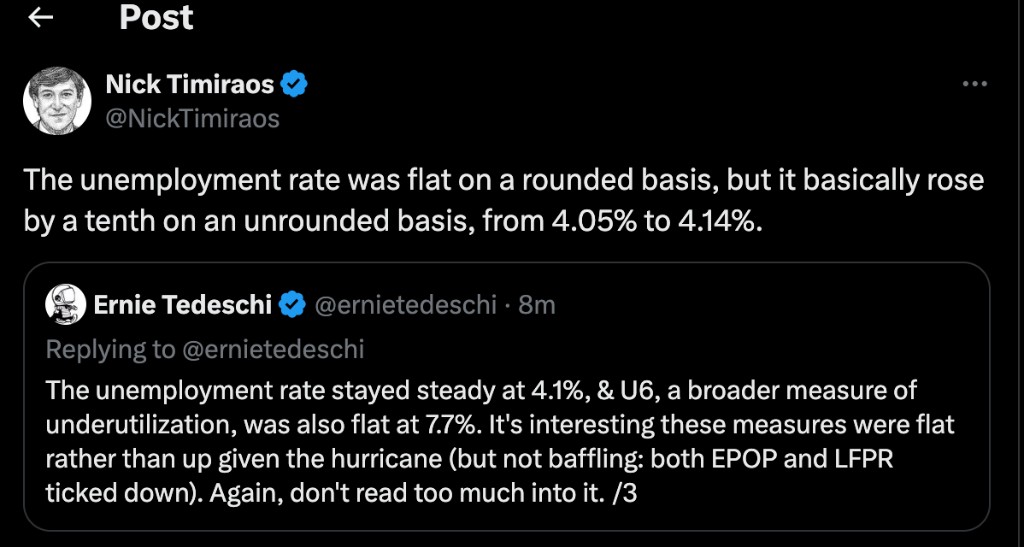Open the quoted post body text
The image size is (1024, 547).
(500, 442)
